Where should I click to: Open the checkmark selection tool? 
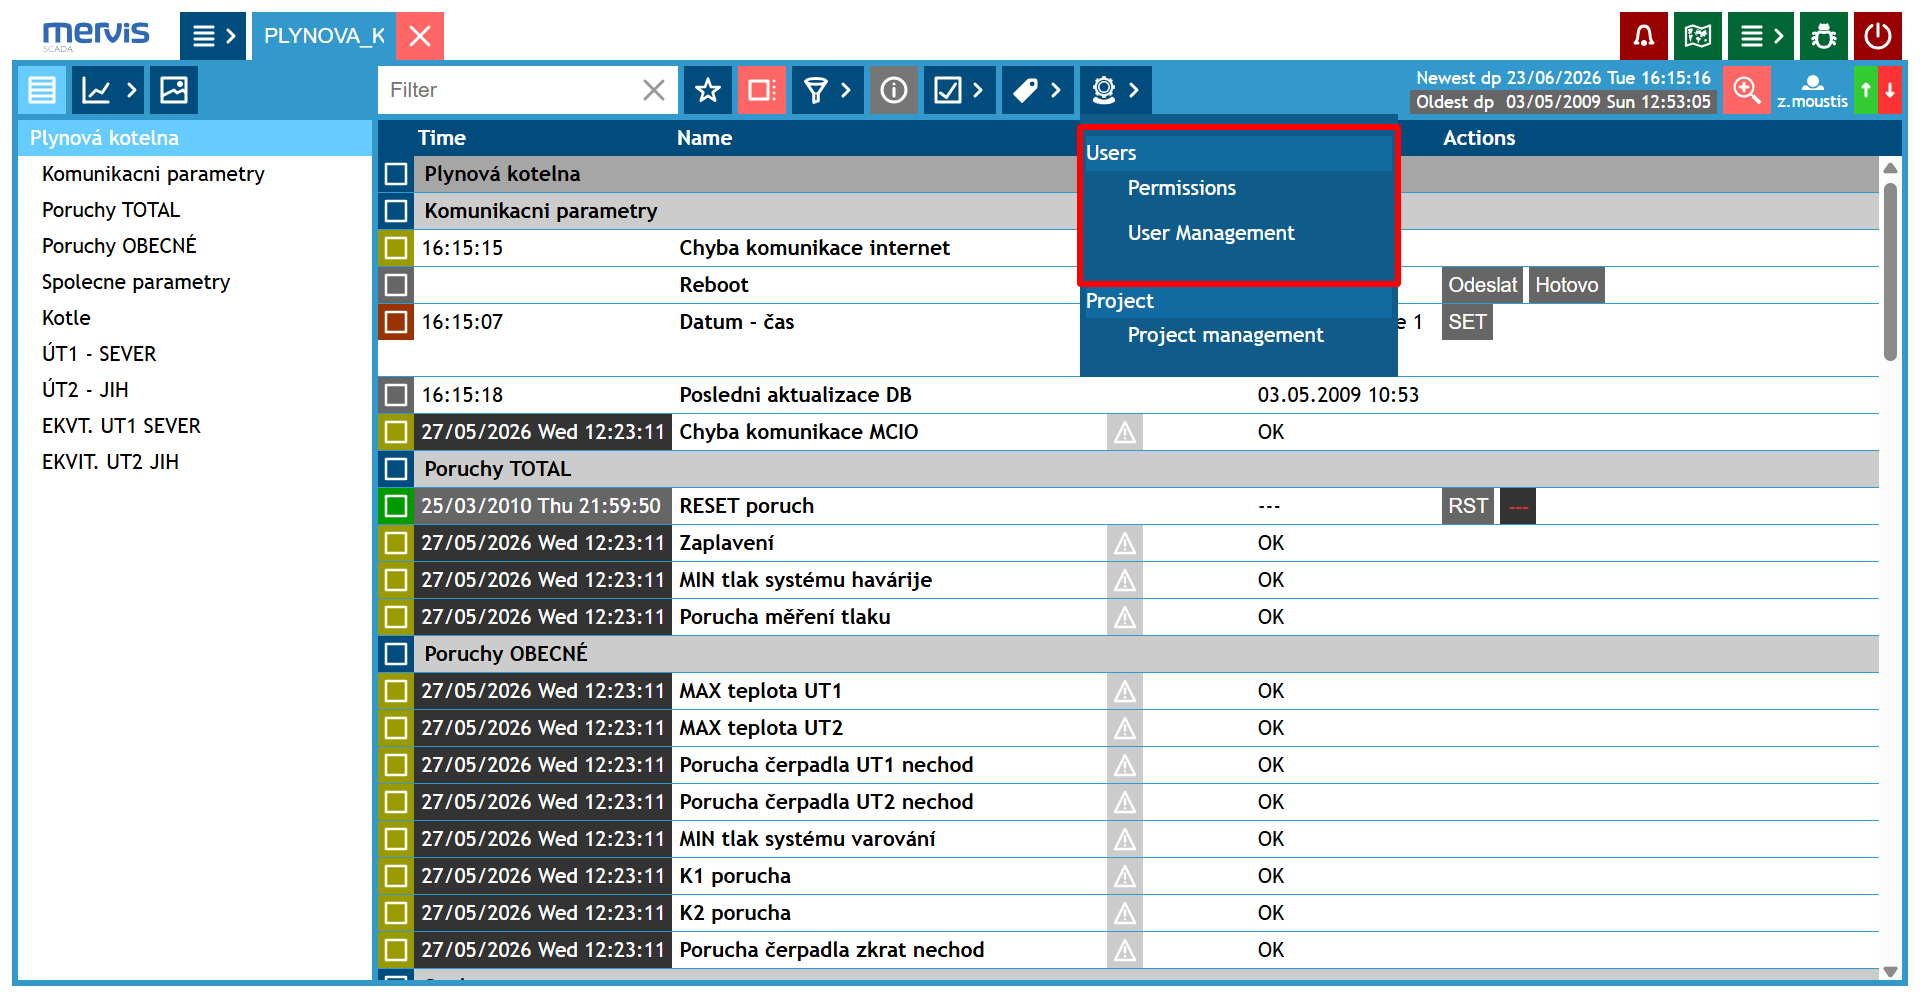click(947, 90)
